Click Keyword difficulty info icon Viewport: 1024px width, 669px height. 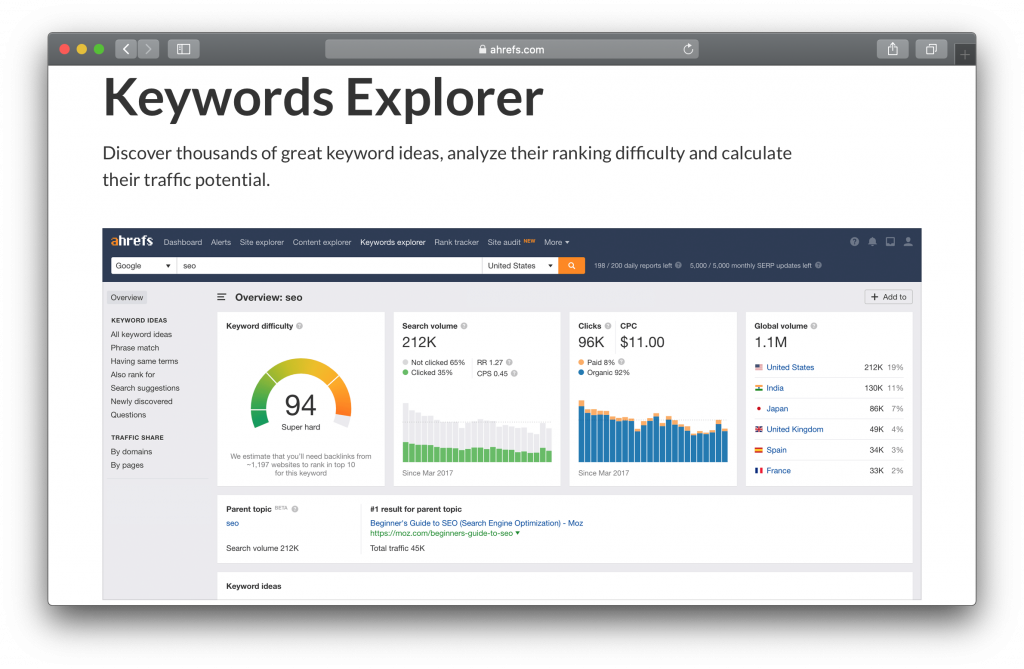(x=300, y=326)
